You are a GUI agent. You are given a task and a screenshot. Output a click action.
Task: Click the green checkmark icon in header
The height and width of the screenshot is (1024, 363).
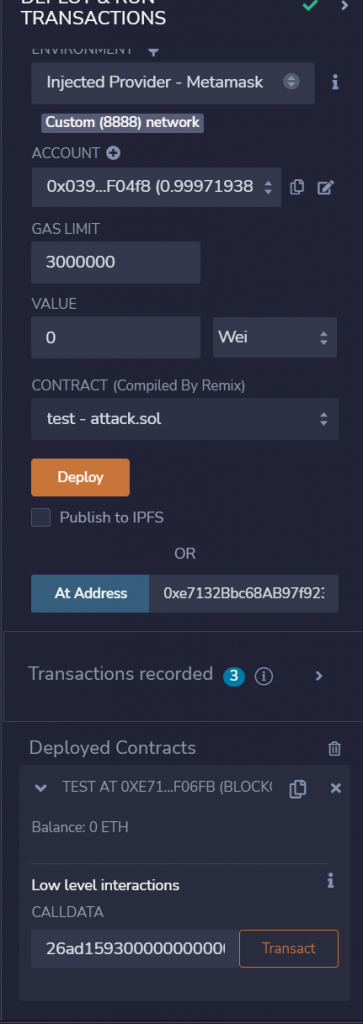click(x=310, y=5)
